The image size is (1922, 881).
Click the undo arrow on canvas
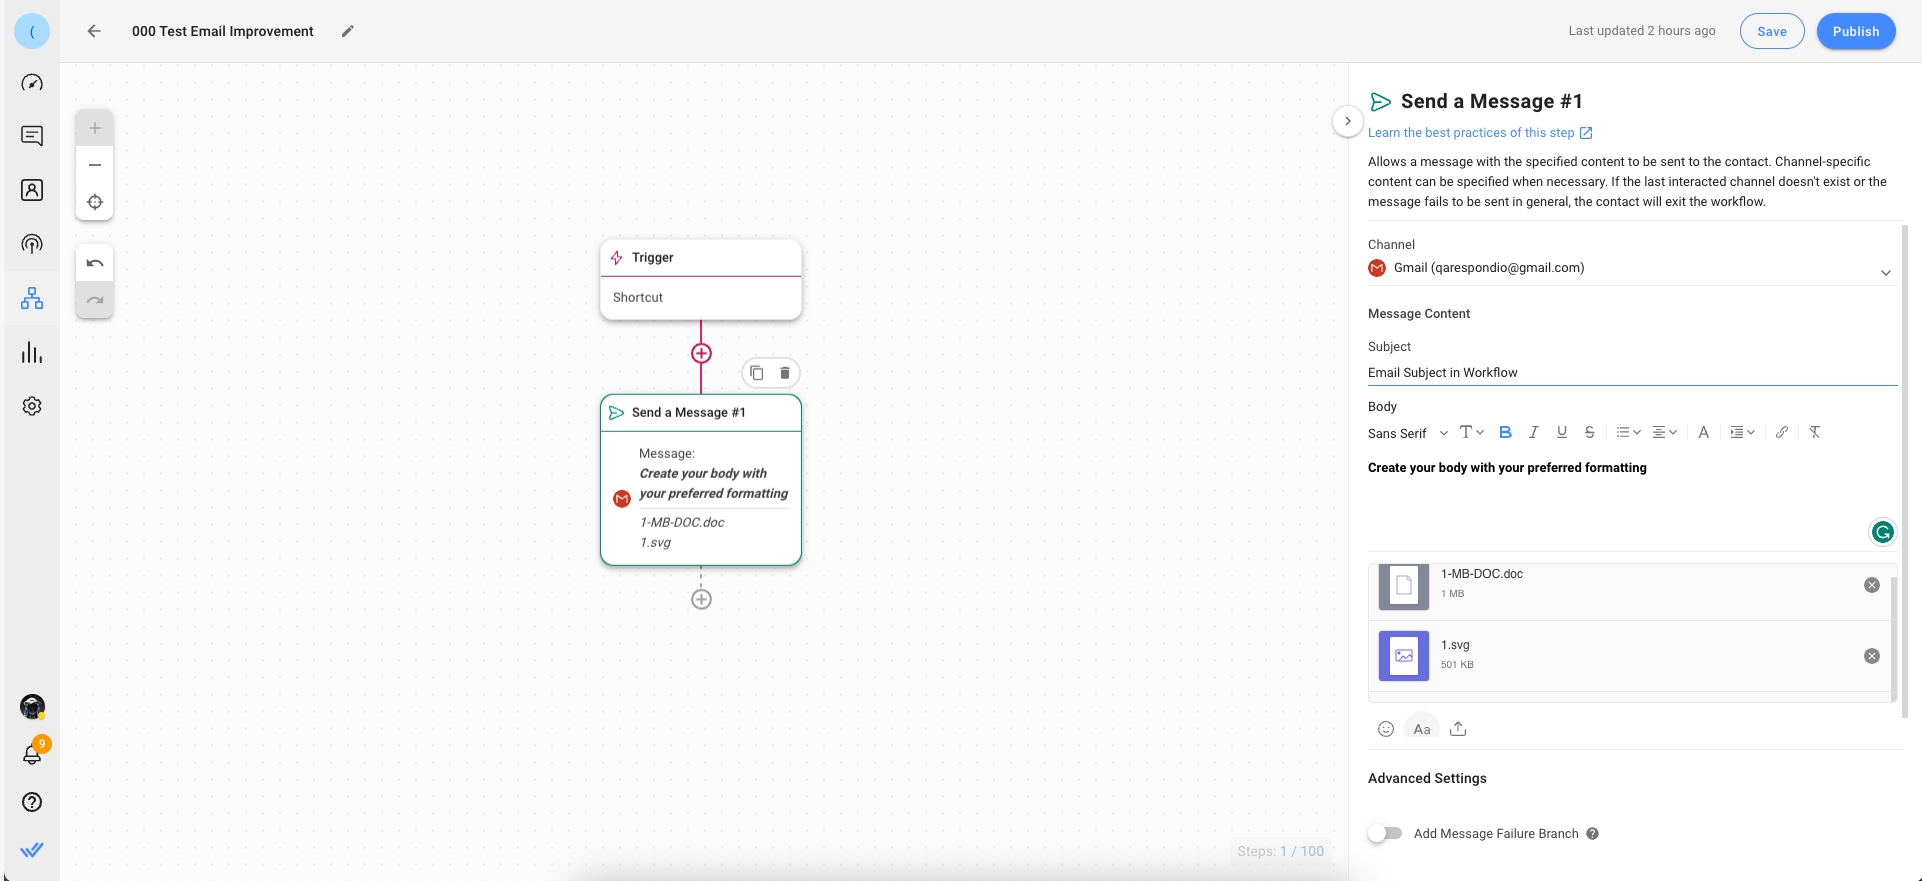click(x=95, y=264)
